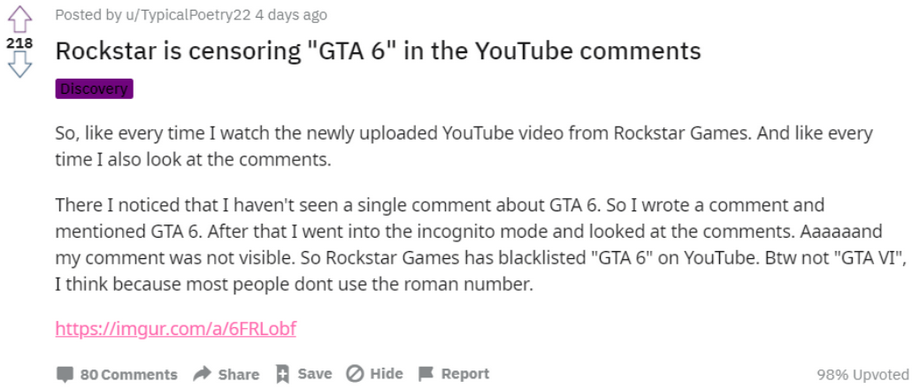Click the Save text label
Viewport: 920px width, 389px height.
[x=314, y=374]
